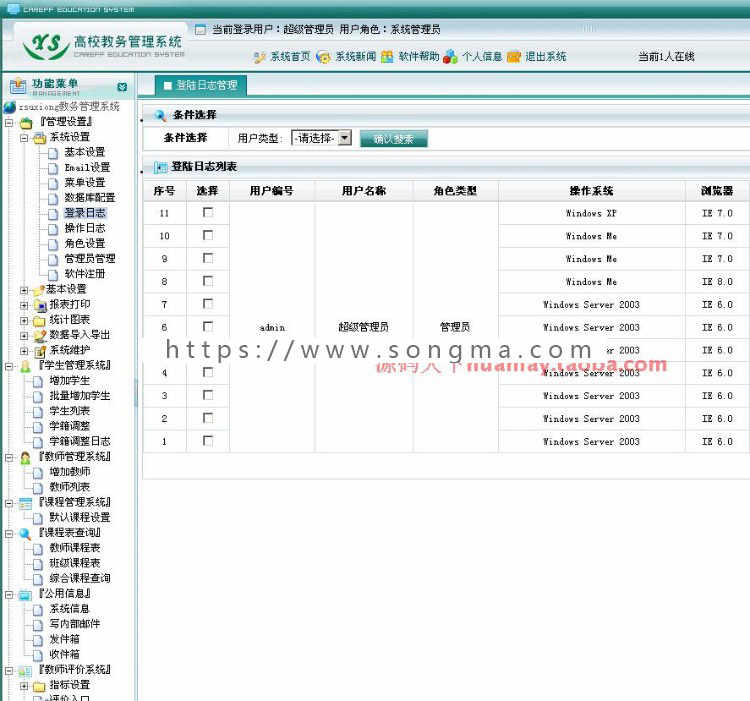
Task: Click the 功能菜单 panel collapse icon
Action: 122,87
